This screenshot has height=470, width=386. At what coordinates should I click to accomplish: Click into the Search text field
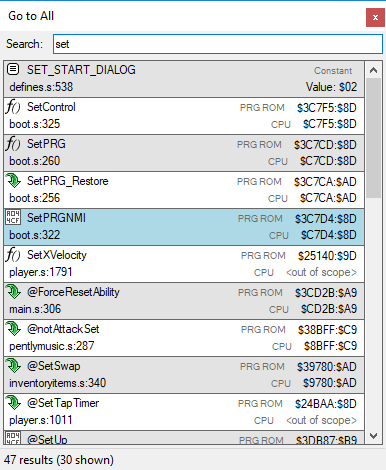tap(218, 44)
